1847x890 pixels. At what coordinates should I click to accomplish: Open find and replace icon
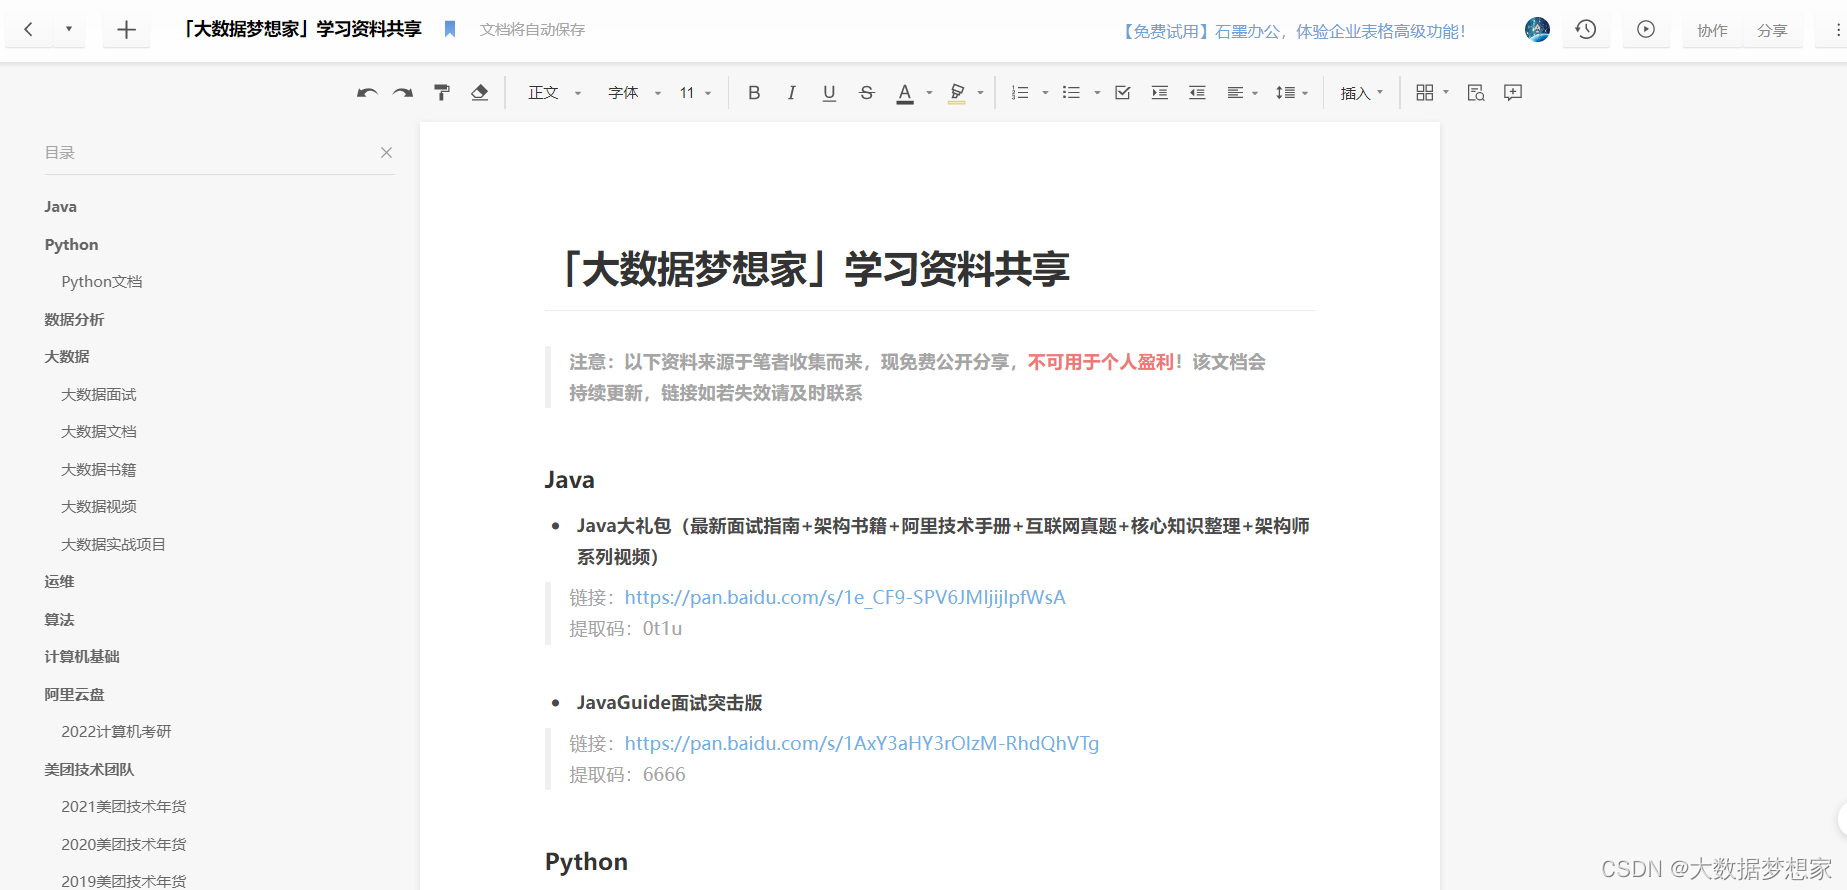click(x=1476, y=93)
